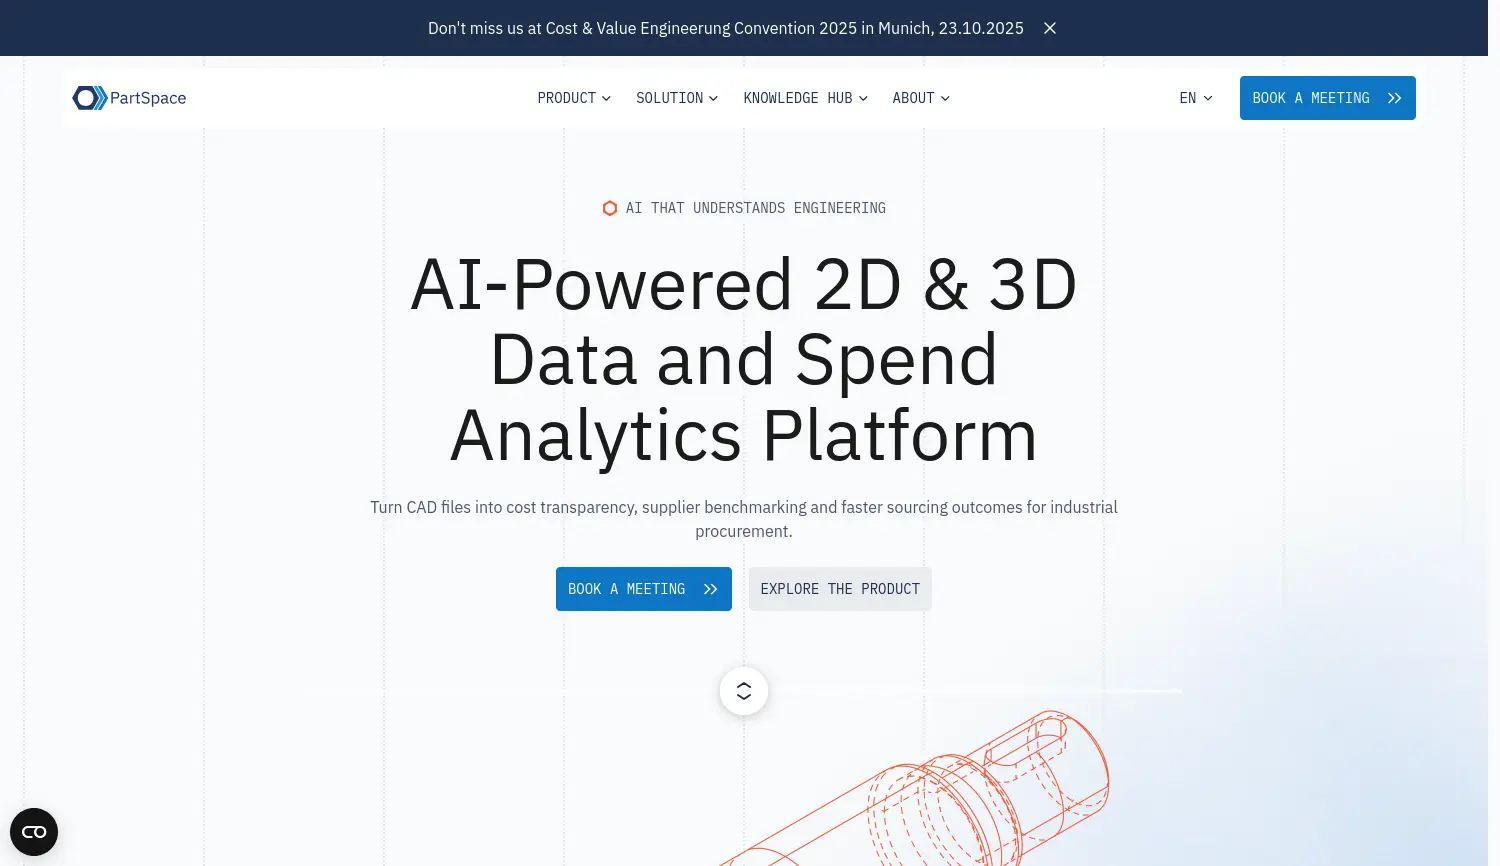The image size is (1500, 866).
Task: Expand the SOLUTION dropdown menu
Action: click(676, 98)
